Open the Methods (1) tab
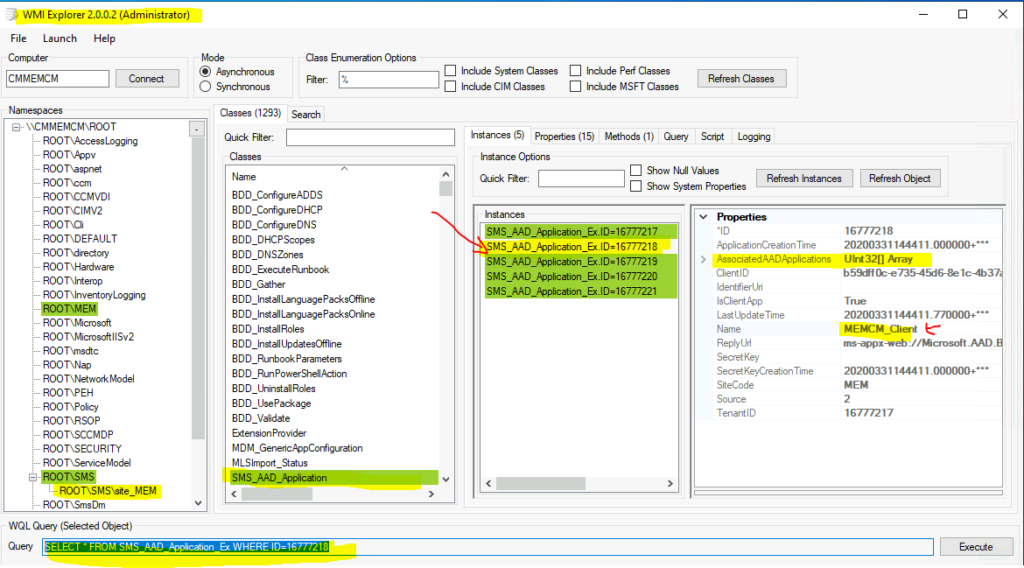This screenshot has height=568, width=1024. (629, 136)
